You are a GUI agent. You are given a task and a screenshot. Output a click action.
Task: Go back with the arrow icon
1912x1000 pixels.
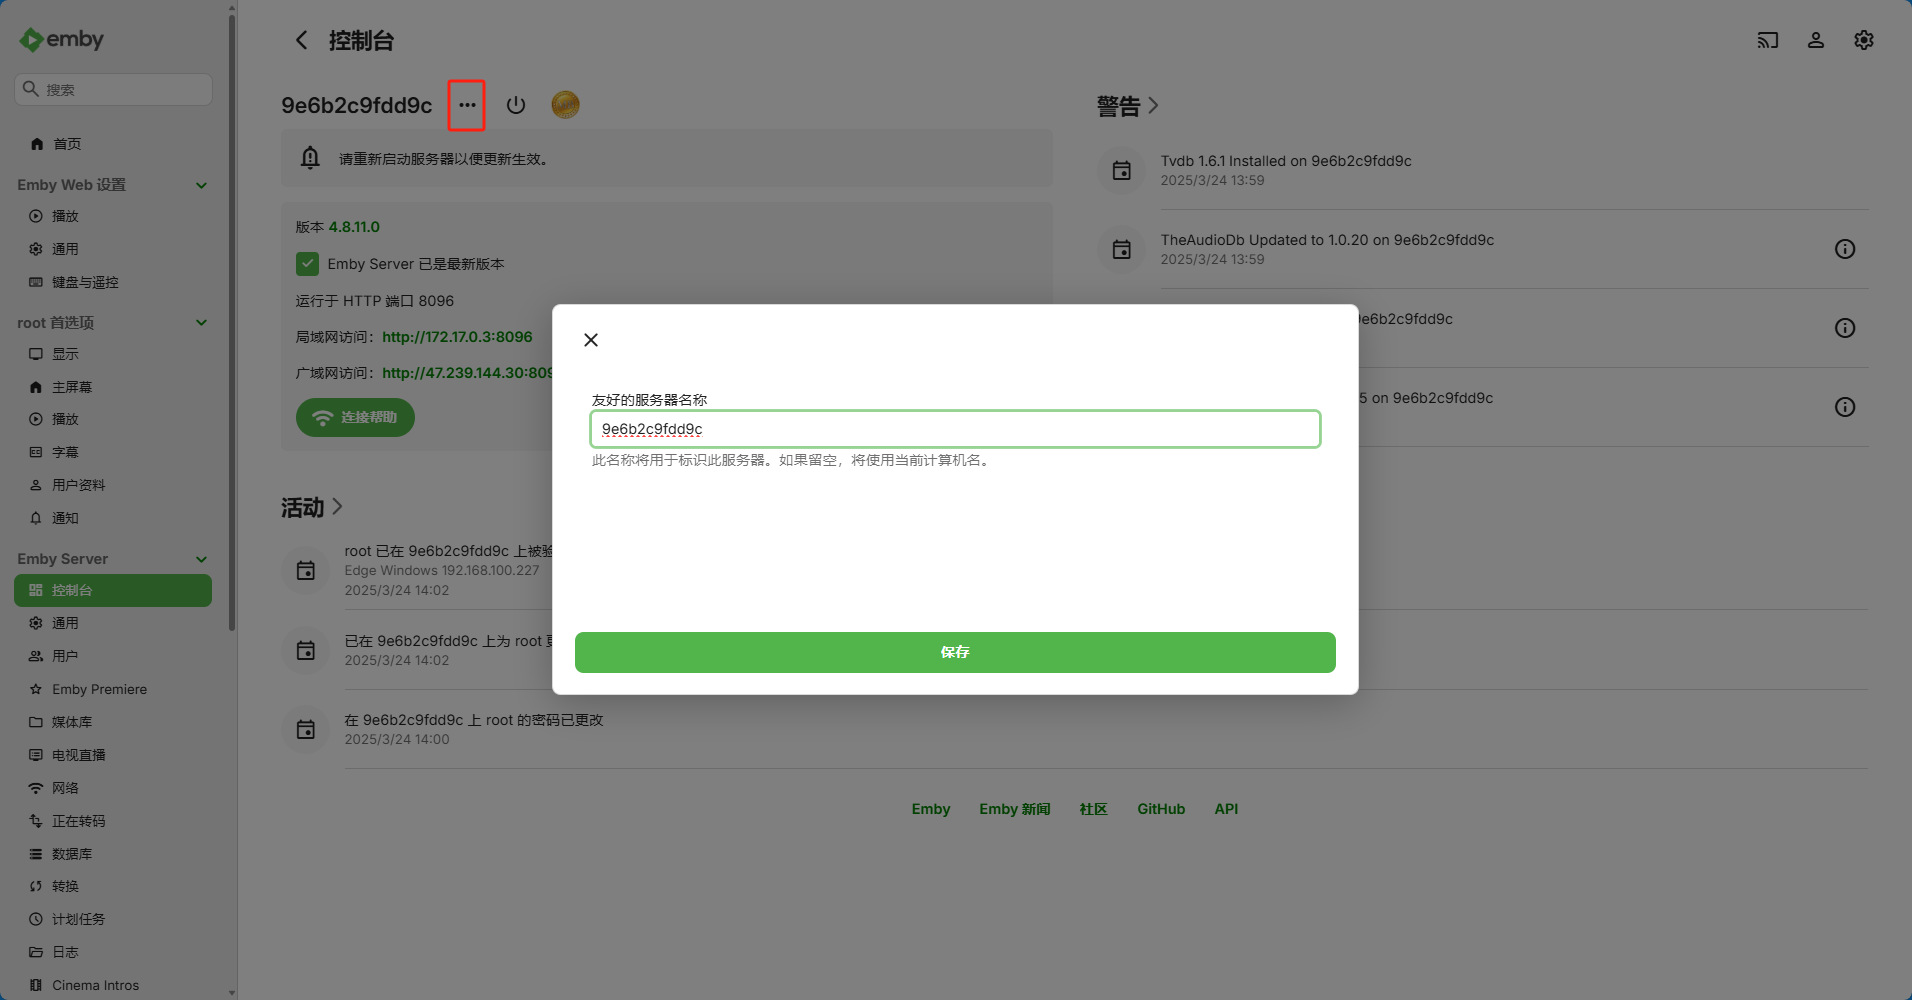[x=302, y=40]
